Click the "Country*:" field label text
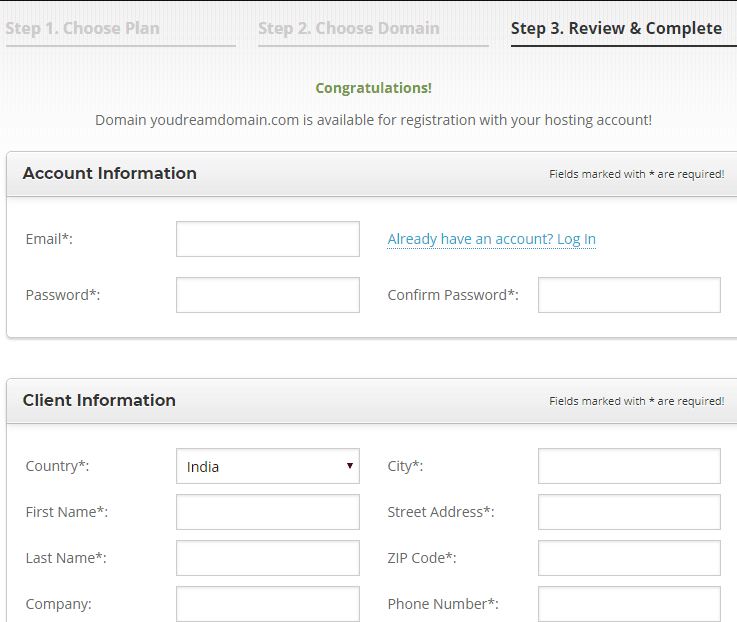The image size is (737, 622). [x=57, y=466]
